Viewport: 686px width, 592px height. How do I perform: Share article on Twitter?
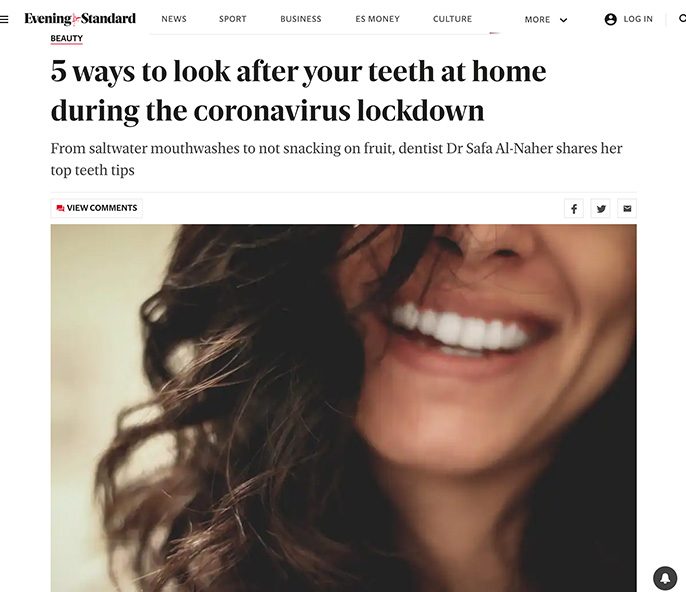(601, 209)
